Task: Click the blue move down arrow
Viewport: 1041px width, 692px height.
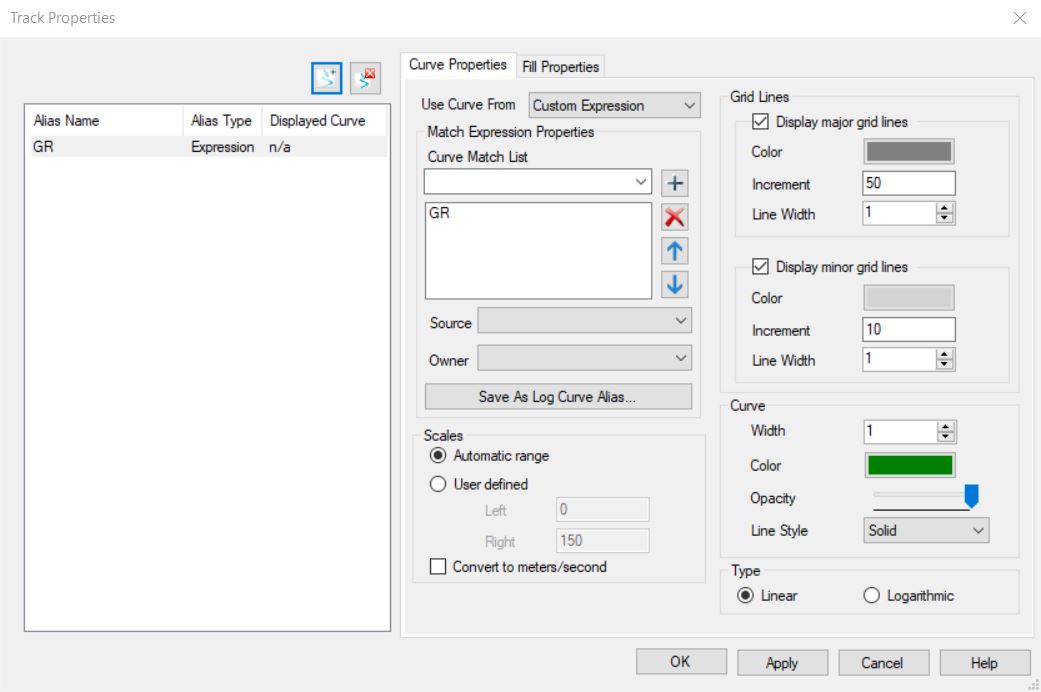Action: coord(675,284)
